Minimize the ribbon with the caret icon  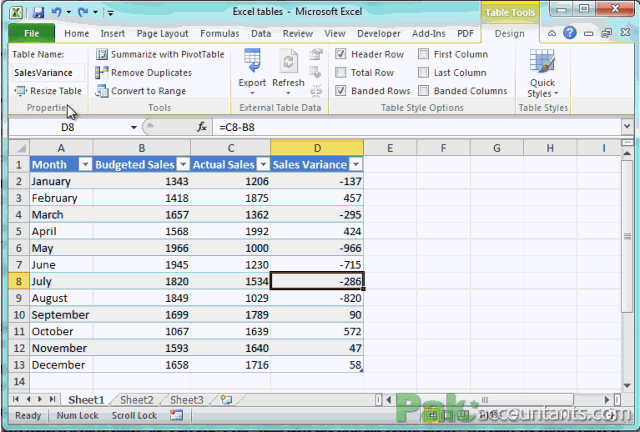[x=551, y=33]
